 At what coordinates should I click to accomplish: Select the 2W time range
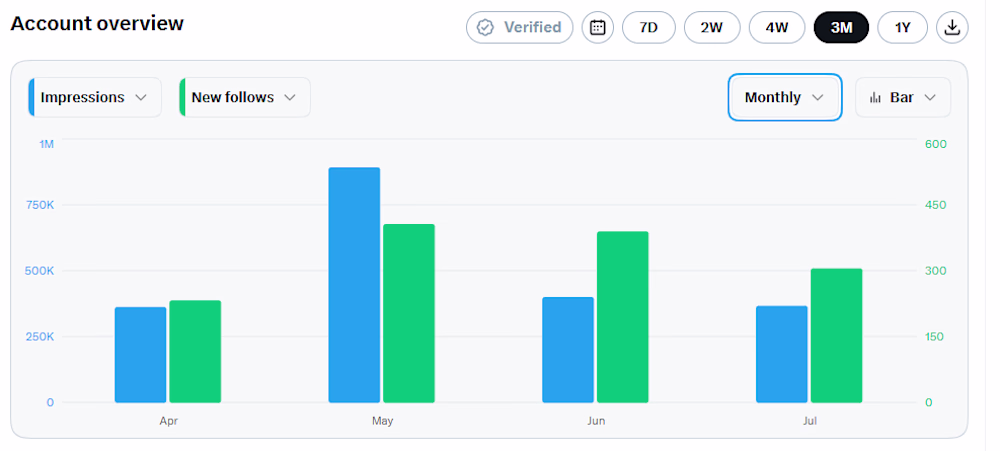pyautogui.click(x=712, y=27)
